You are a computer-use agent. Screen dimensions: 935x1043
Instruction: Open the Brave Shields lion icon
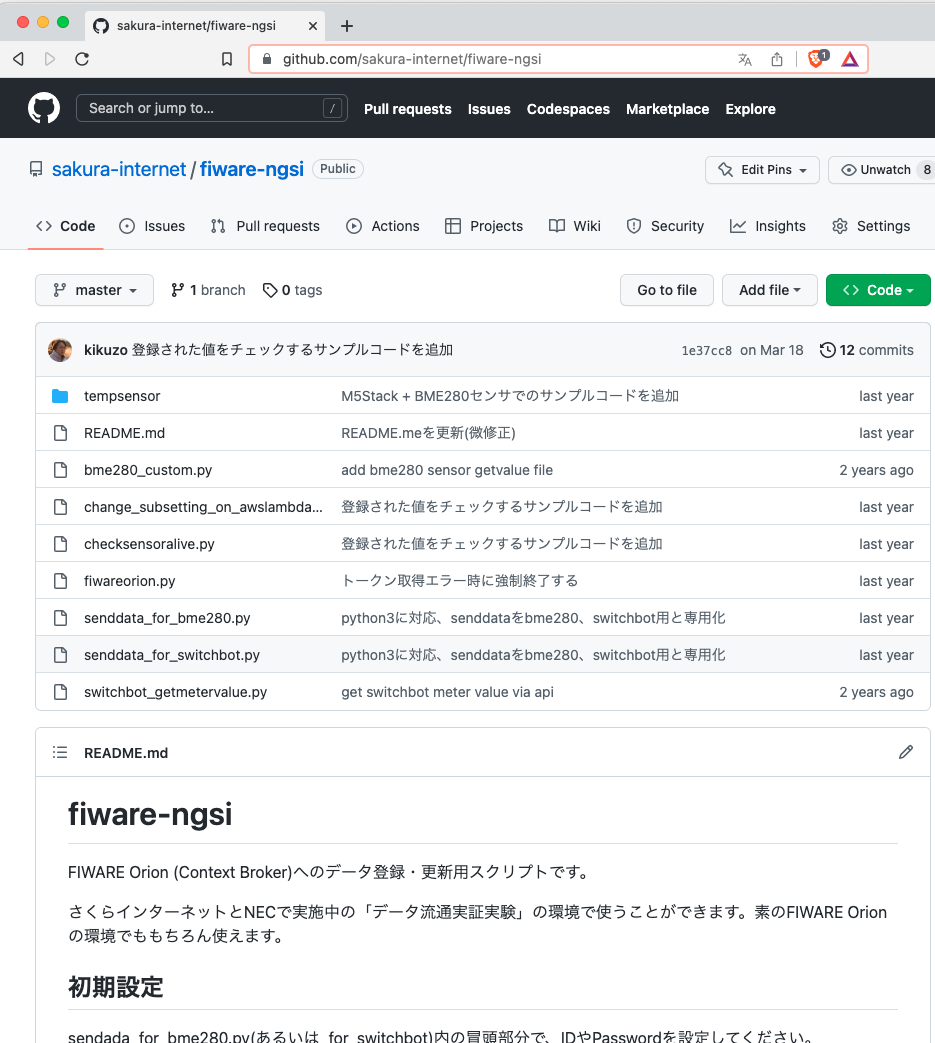tap(817, 59)
